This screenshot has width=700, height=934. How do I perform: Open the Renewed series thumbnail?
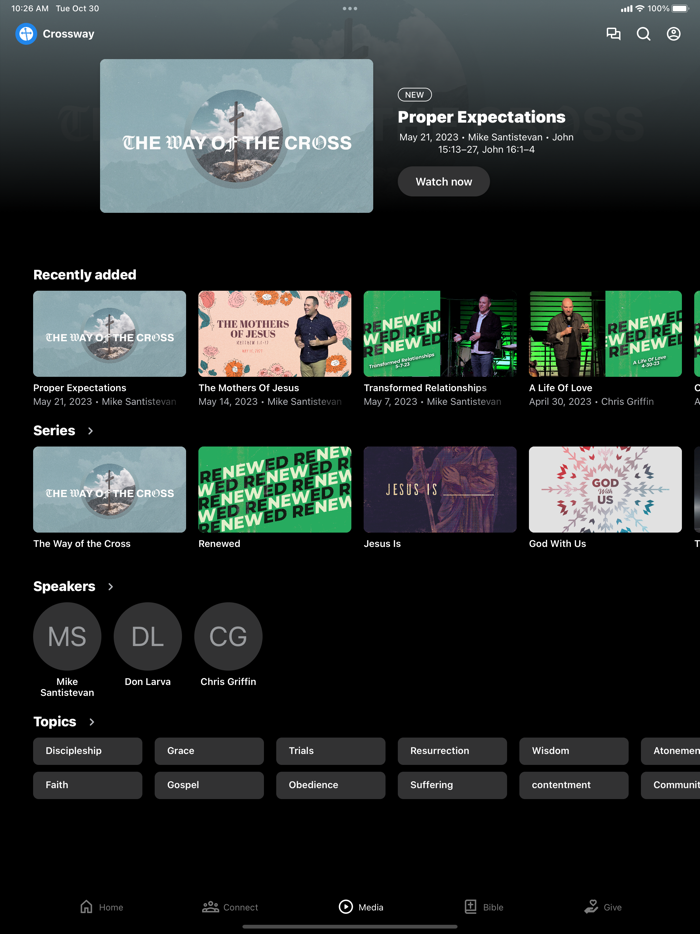pyautogui.click(x=275, y=490)
